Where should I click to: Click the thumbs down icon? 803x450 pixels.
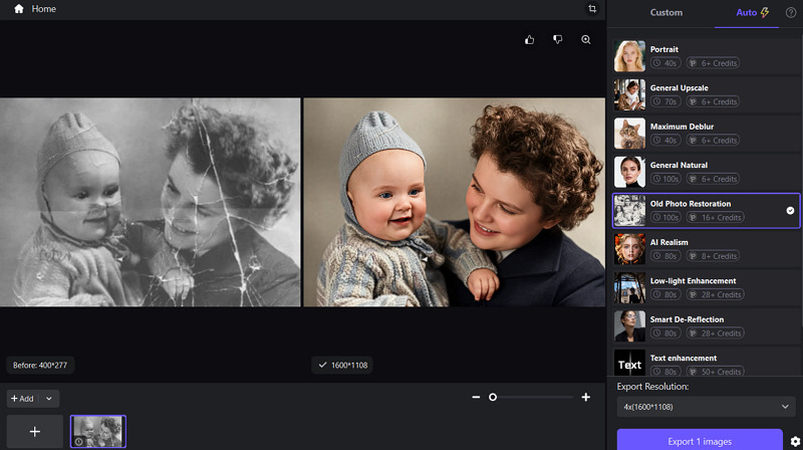(558, 40)
